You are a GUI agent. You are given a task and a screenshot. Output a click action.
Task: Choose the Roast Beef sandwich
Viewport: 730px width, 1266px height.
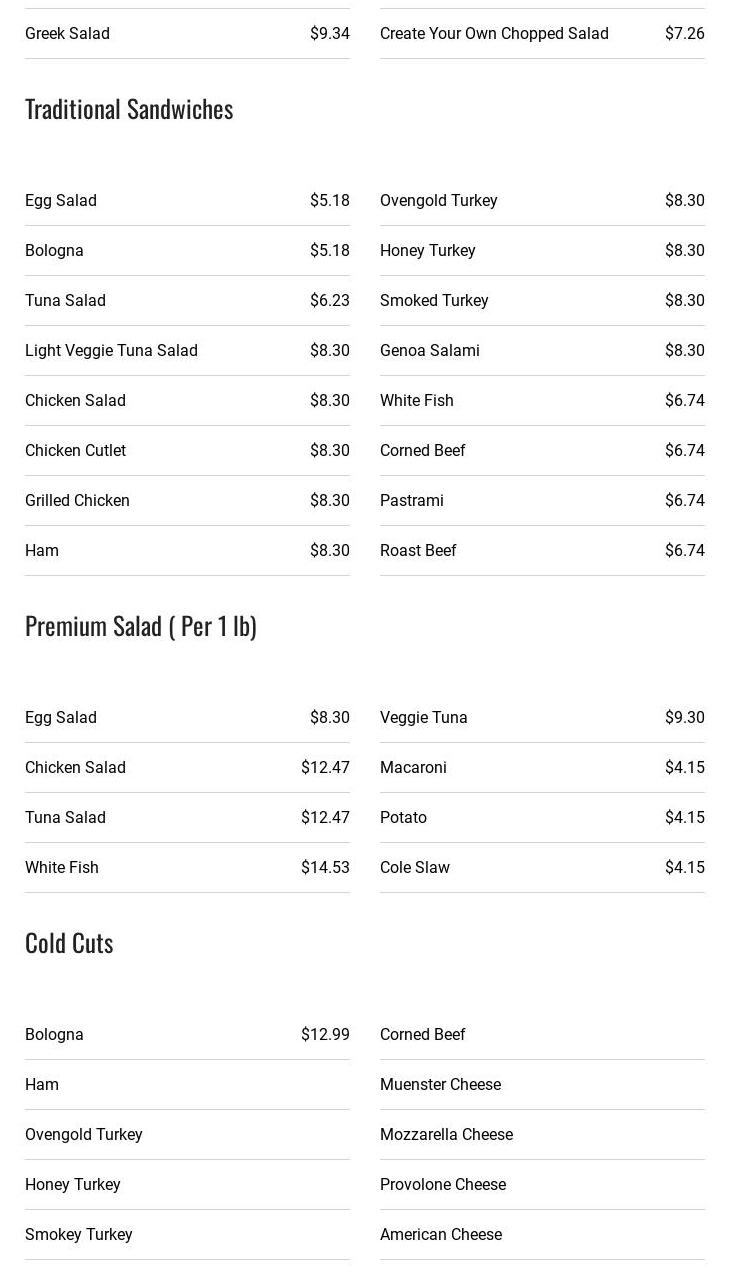[418, 551]
